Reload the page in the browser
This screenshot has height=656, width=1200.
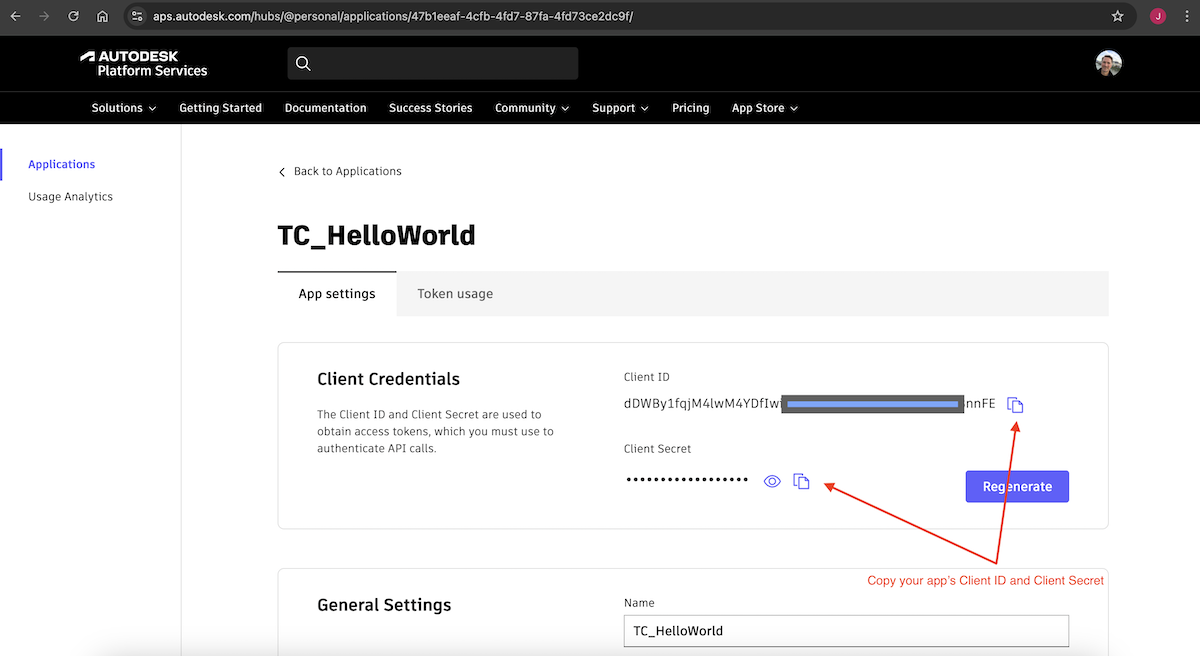[x=73, y=17]
